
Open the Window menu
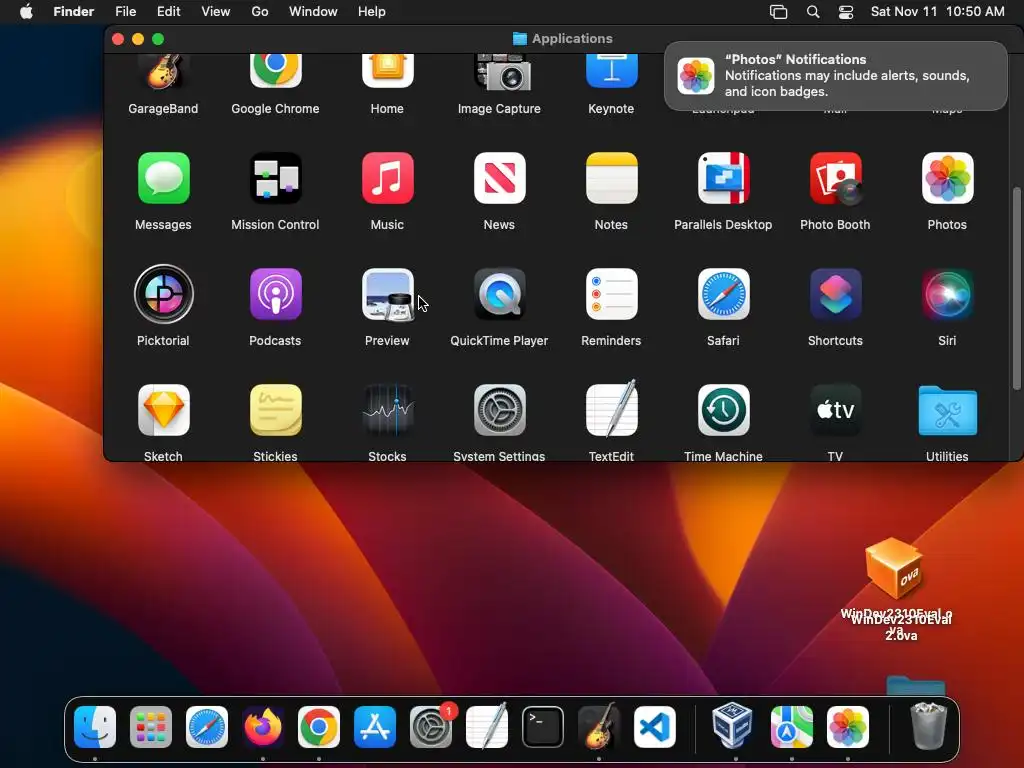pos(313,12)
